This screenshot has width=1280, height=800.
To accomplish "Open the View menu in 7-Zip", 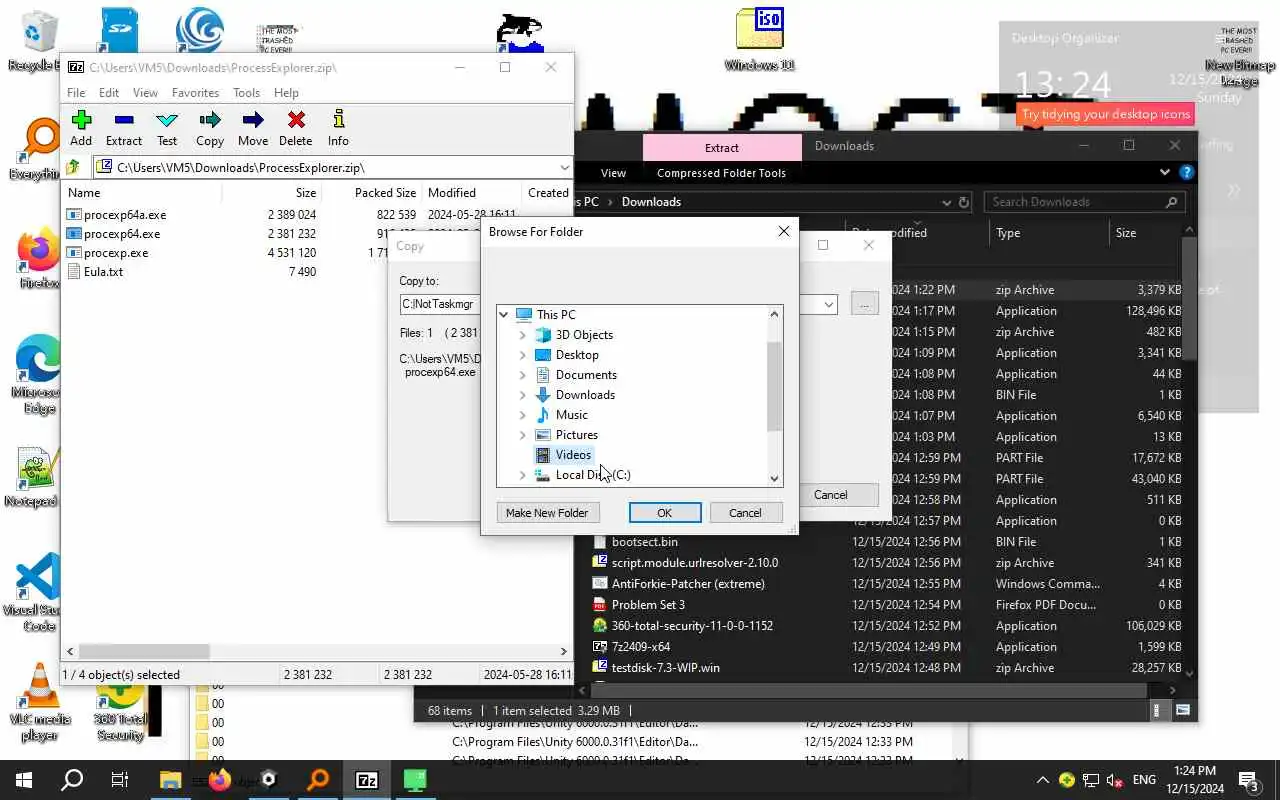I will [x=146, y=92].
